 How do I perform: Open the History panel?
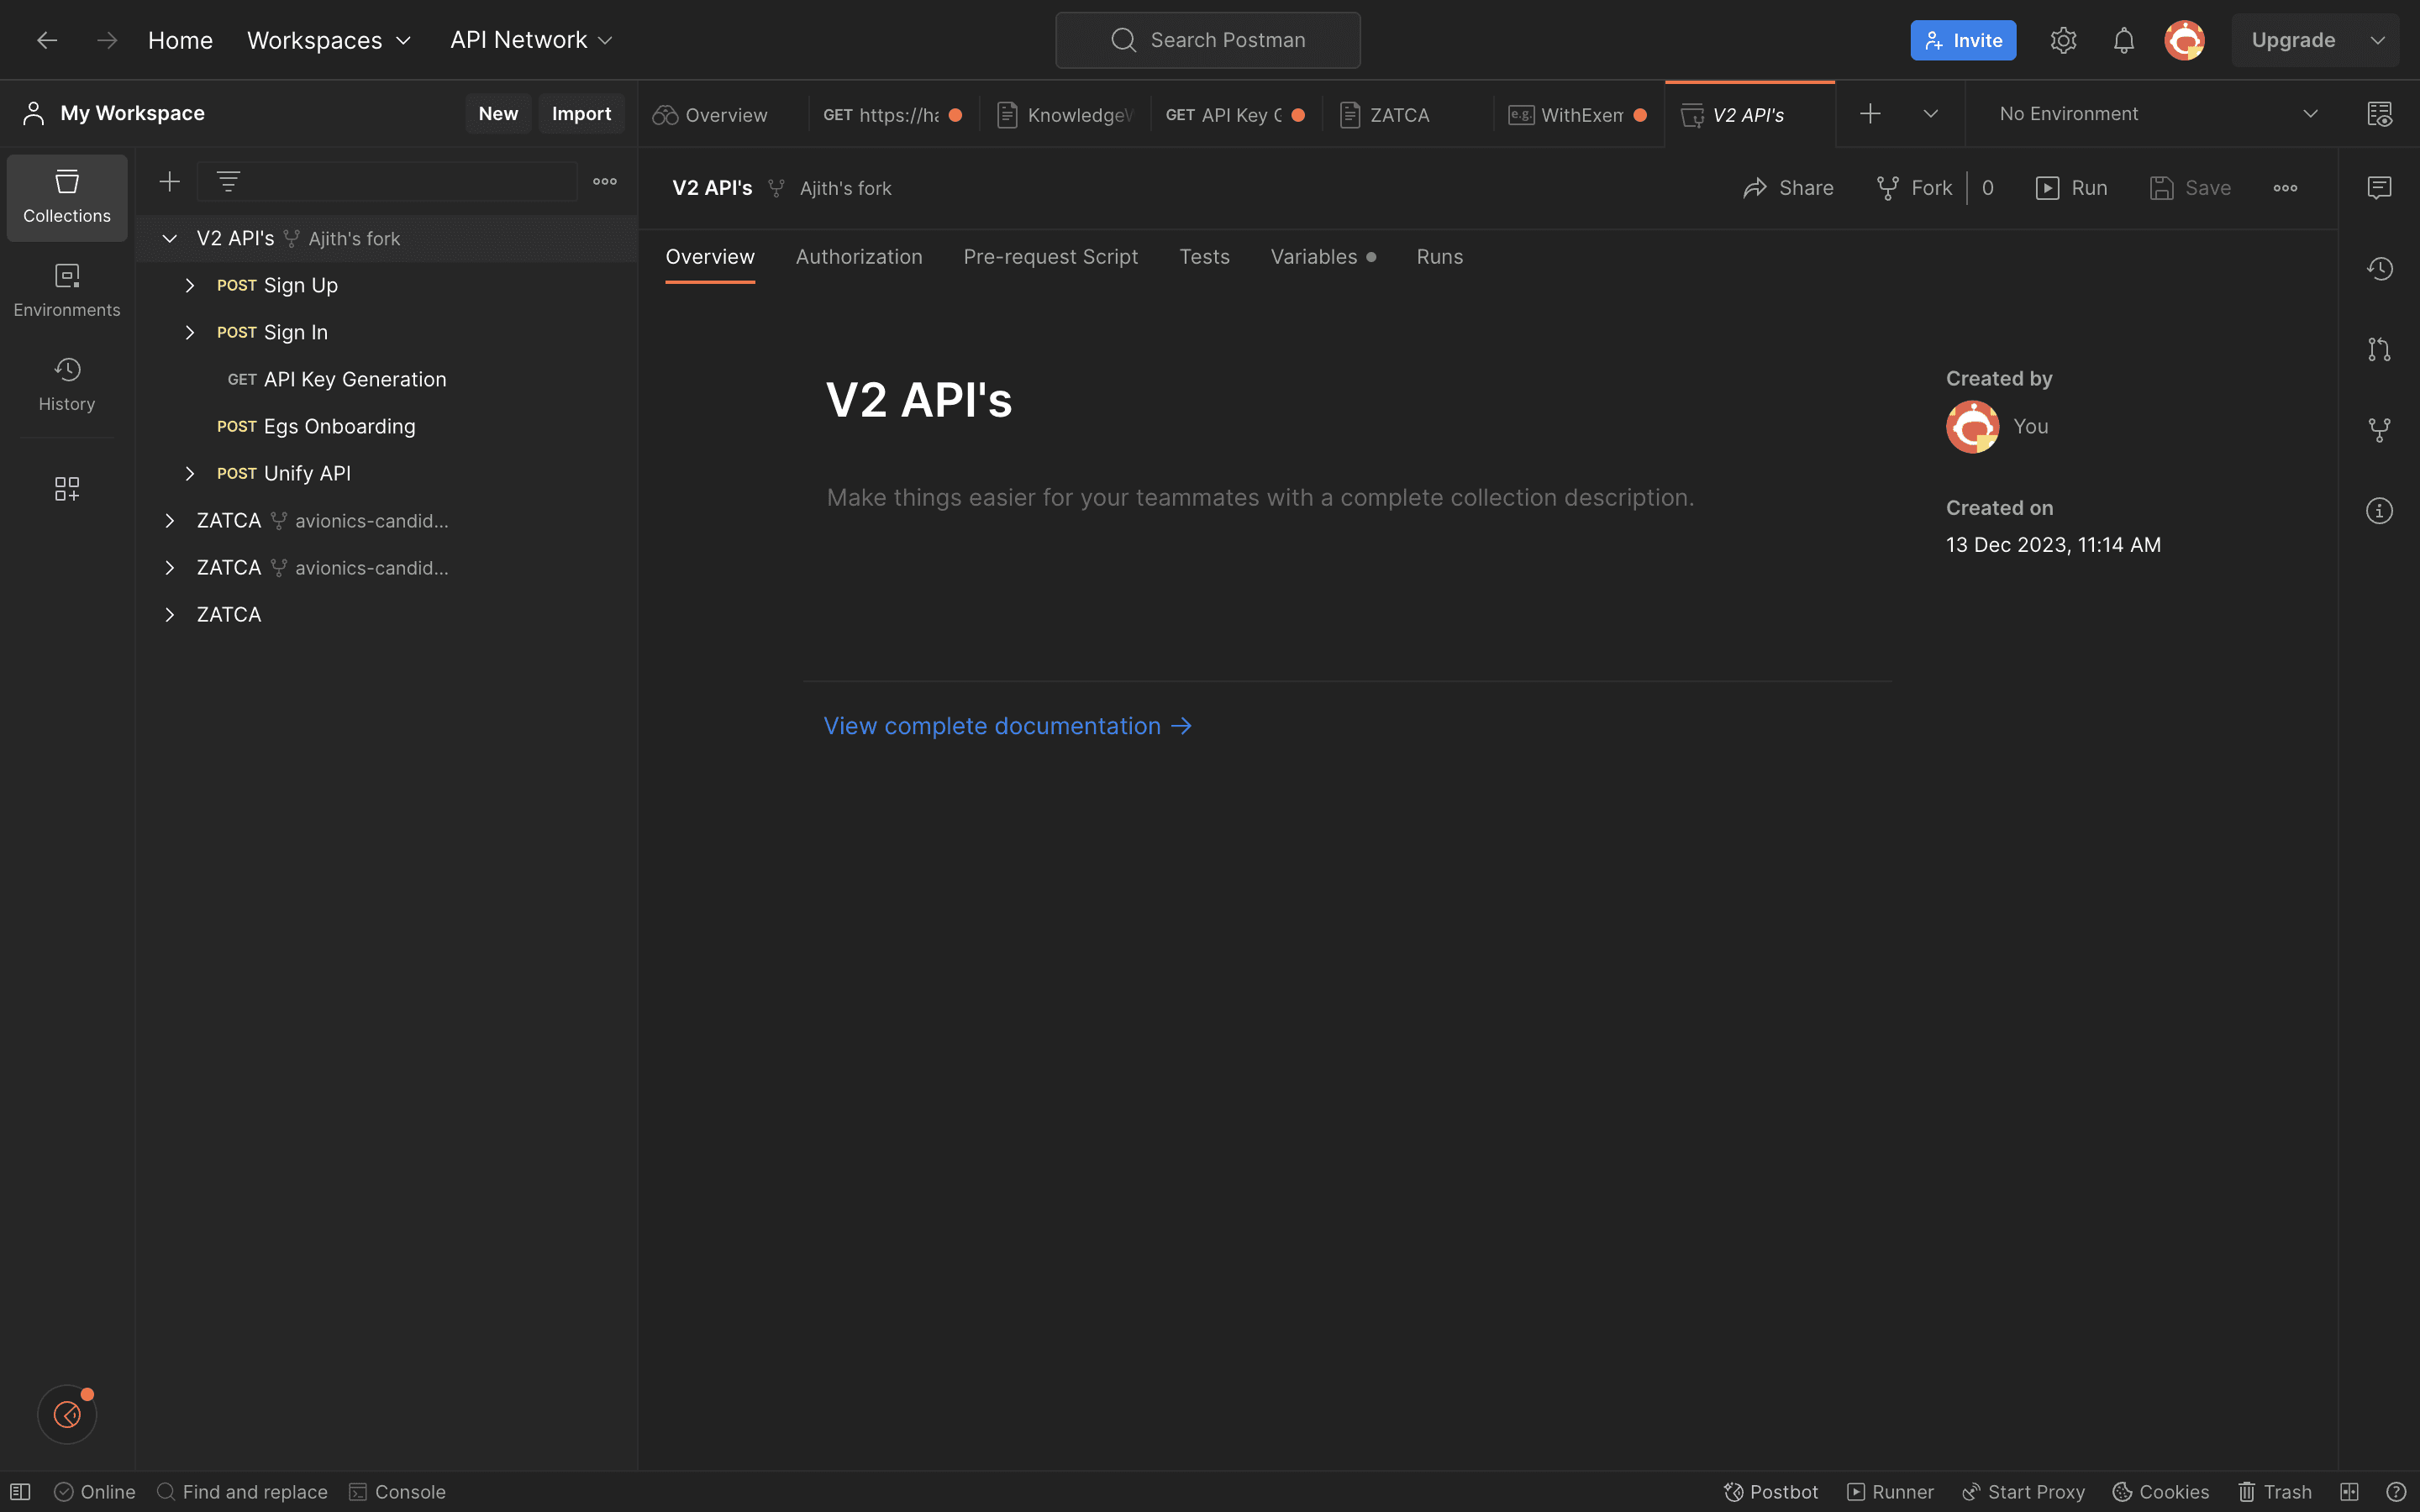(x=66, y=383)
